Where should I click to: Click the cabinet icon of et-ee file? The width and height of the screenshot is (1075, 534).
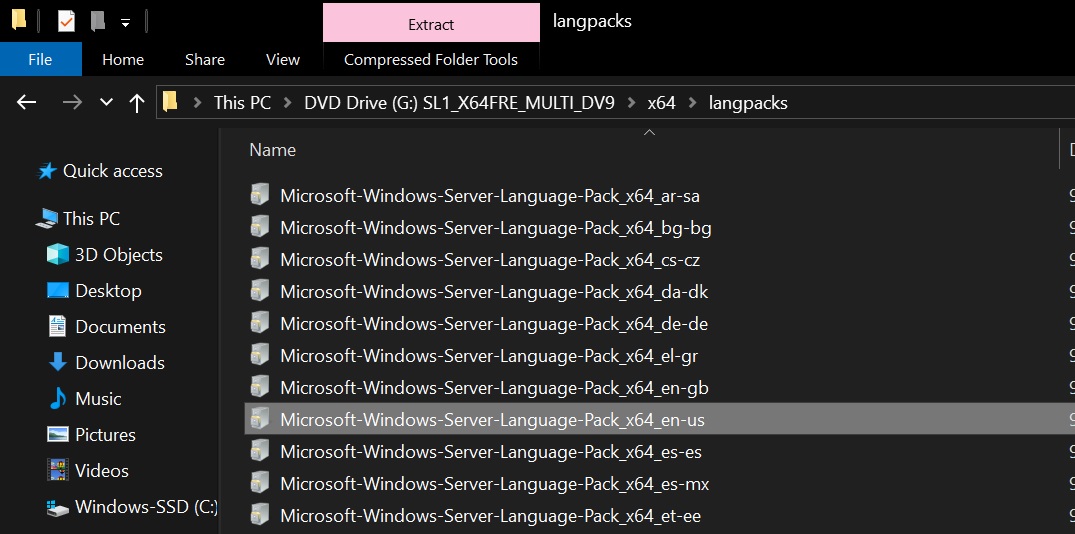[x=260, y=514]
